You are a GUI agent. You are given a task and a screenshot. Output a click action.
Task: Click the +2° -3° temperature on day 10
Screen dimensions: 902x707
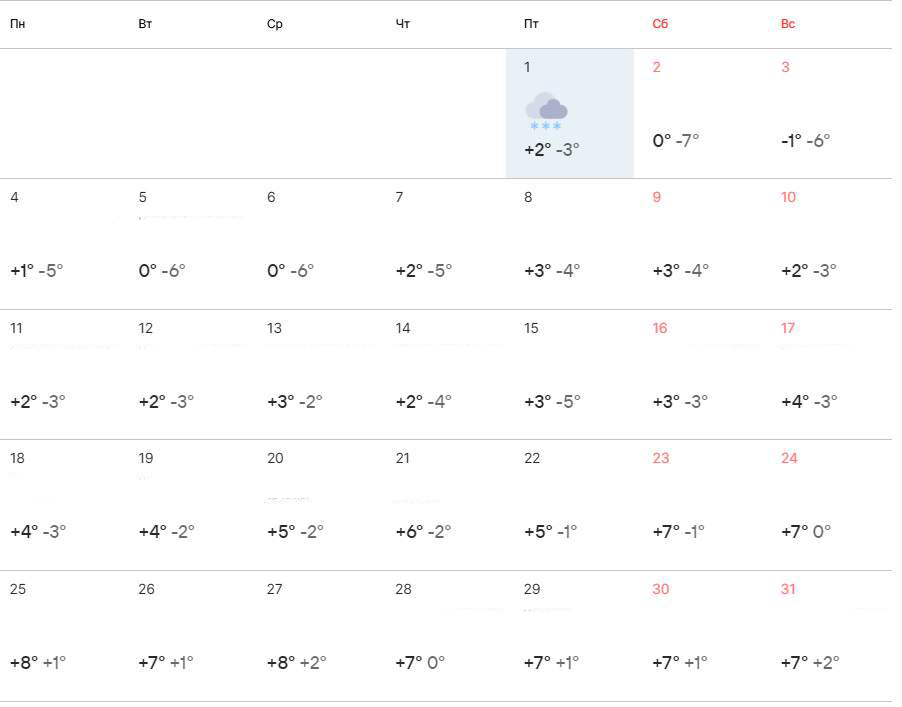(808, 270)
